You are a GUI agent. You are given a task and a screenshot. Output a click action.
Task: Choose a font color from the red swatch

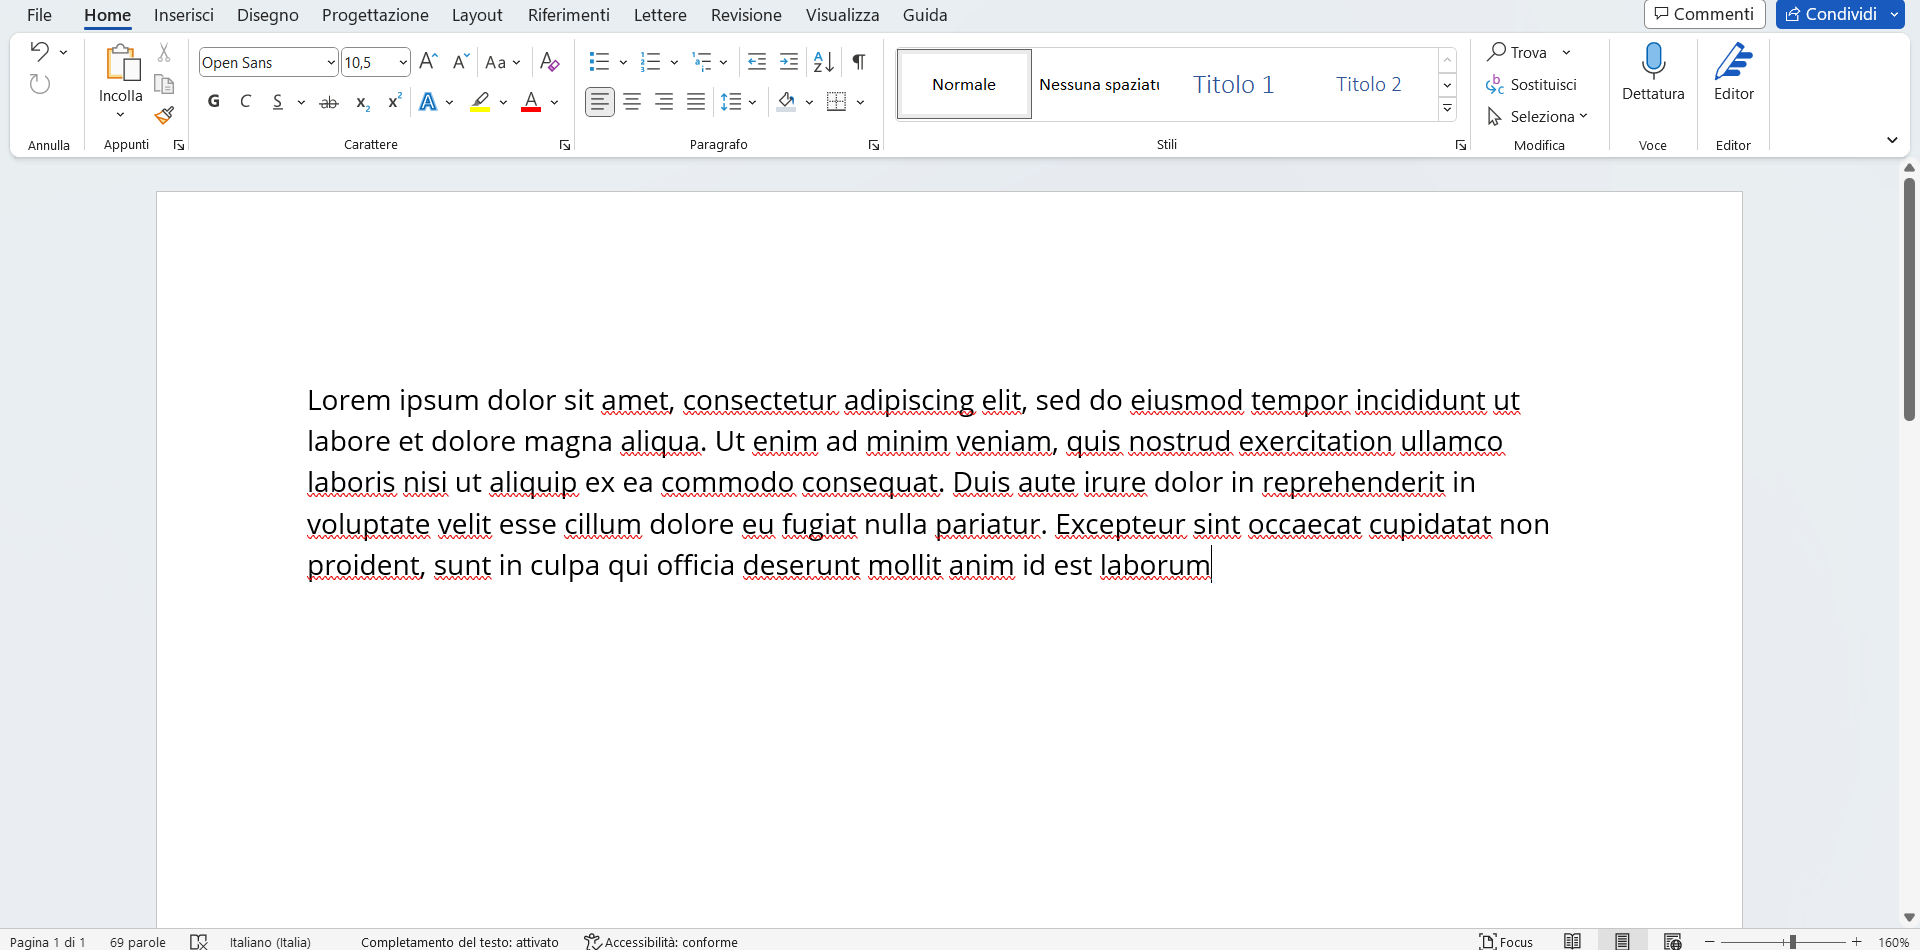point(531,101)
